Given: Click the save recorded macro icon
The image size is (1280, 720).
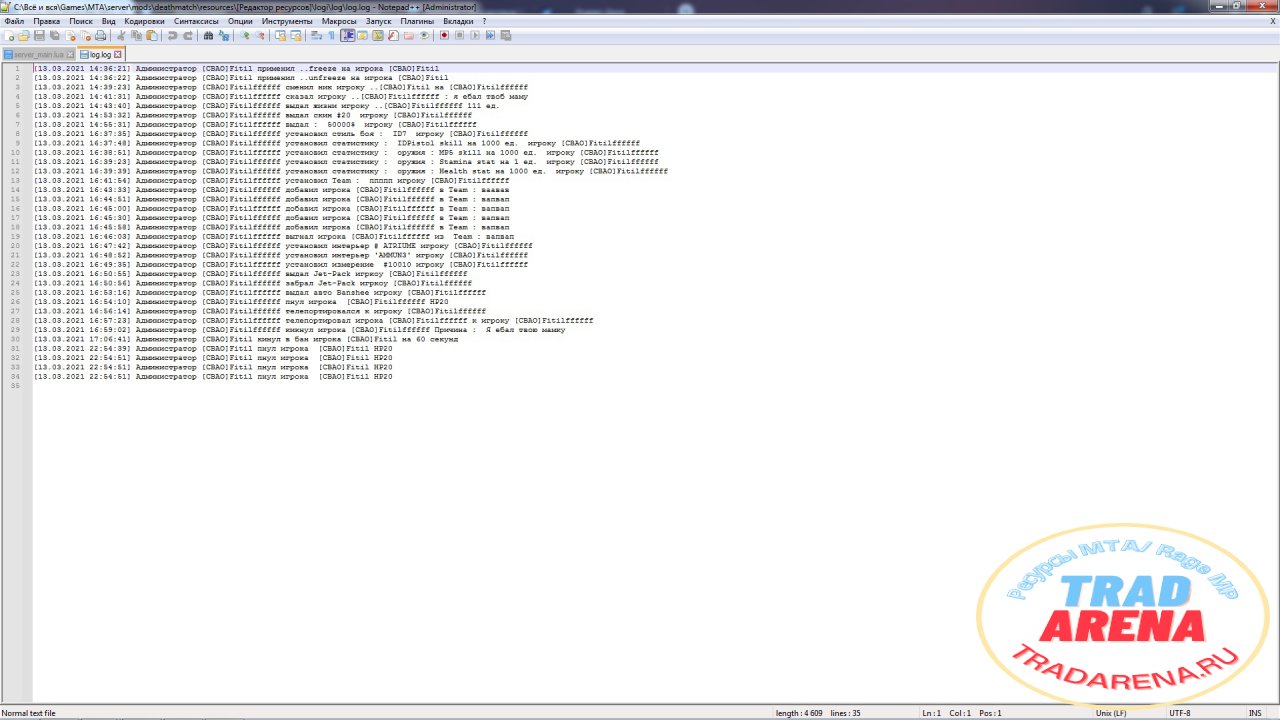Looking at the screenshot, I should pos(505,35).
